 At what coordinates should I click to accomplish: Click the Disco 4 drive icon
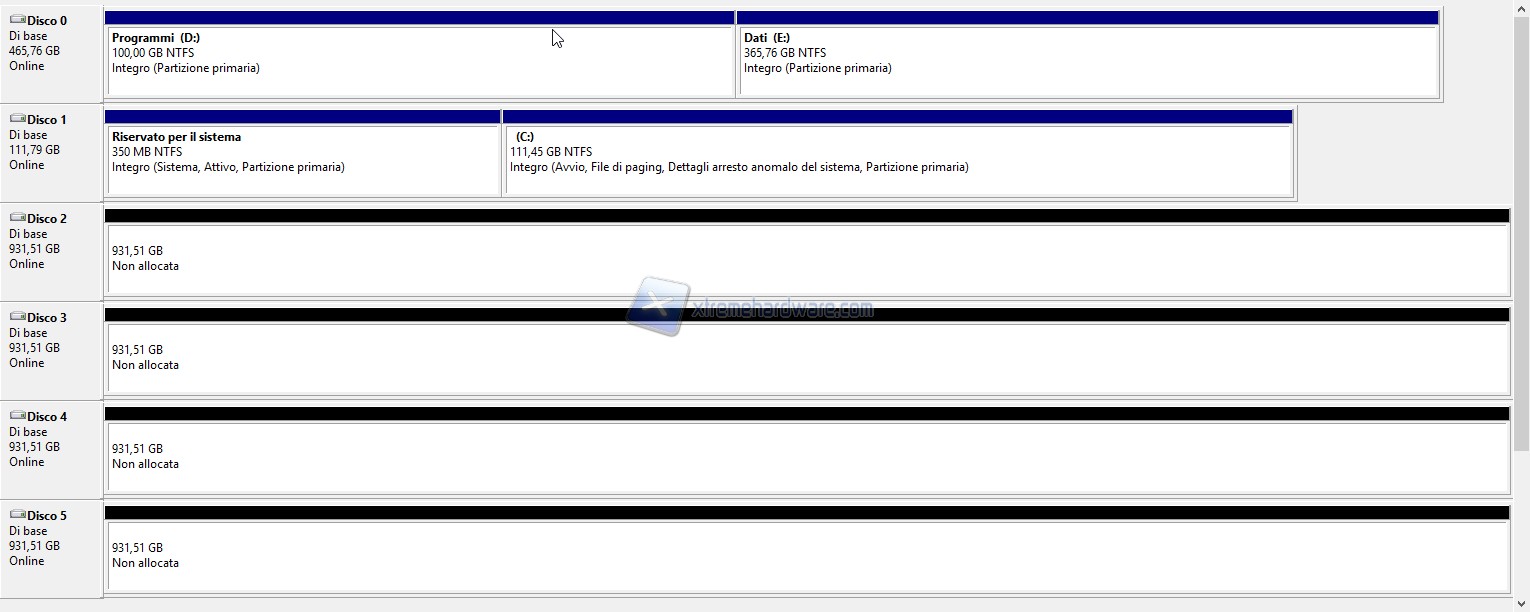pyautogui.click(x=17, y=416)
